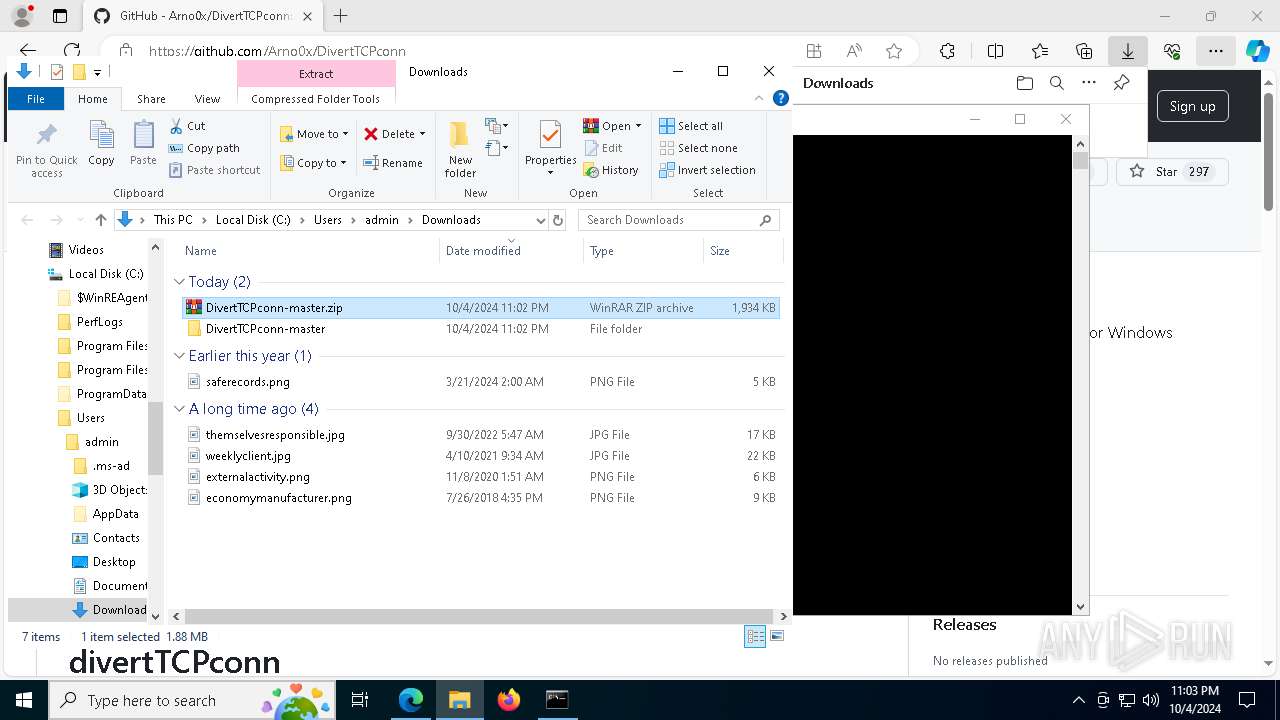Click Sign up button on GitHub
Viewport: 1280px width, 720px height.
1192,107
